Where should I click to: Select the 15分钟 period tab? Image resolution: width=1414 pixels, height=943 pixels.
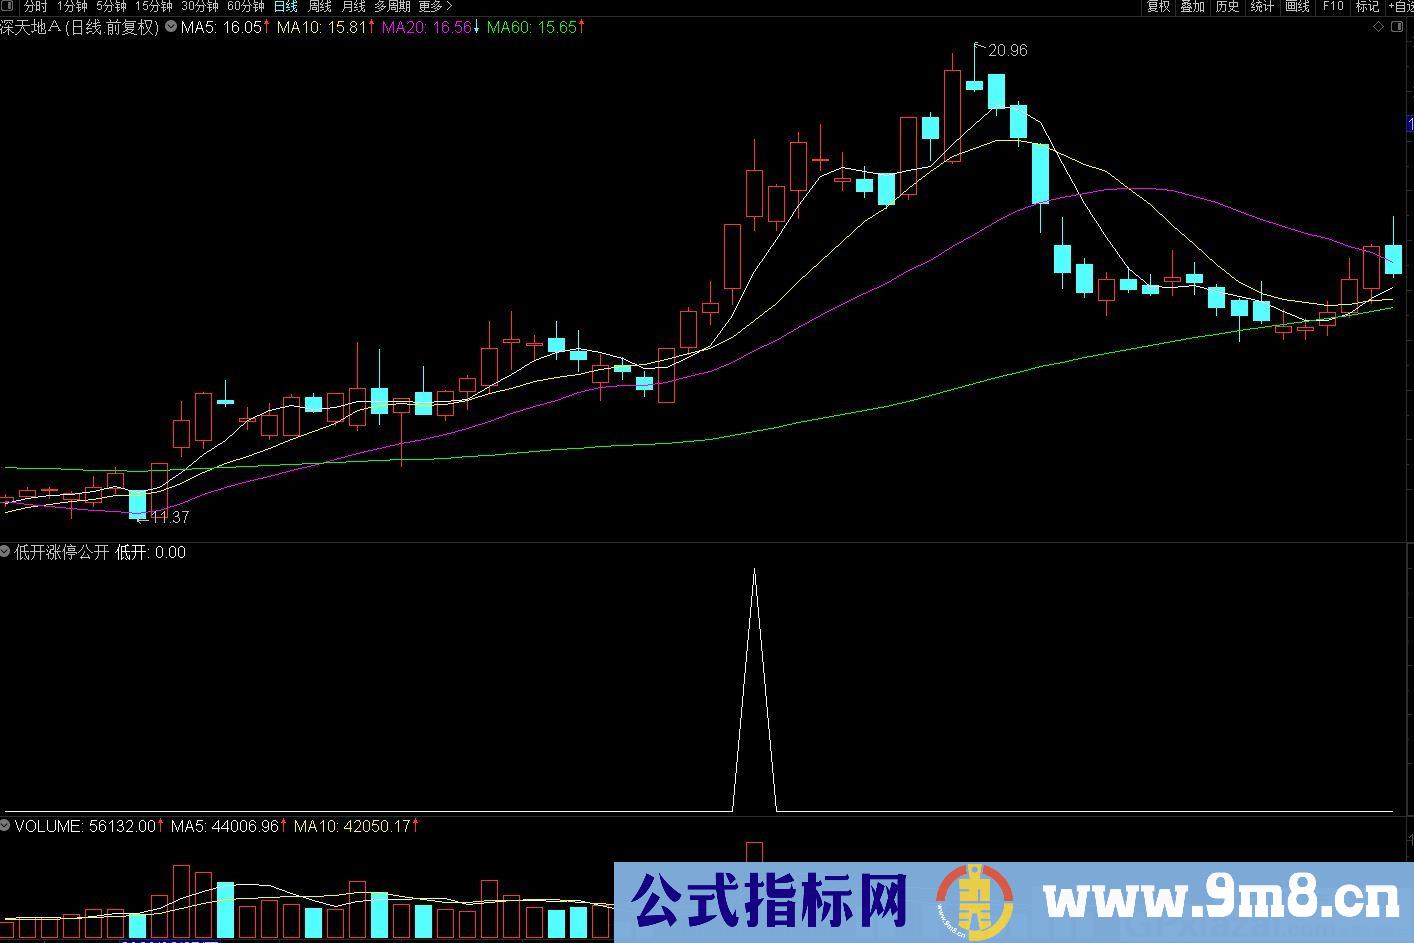tap(153, 6)
